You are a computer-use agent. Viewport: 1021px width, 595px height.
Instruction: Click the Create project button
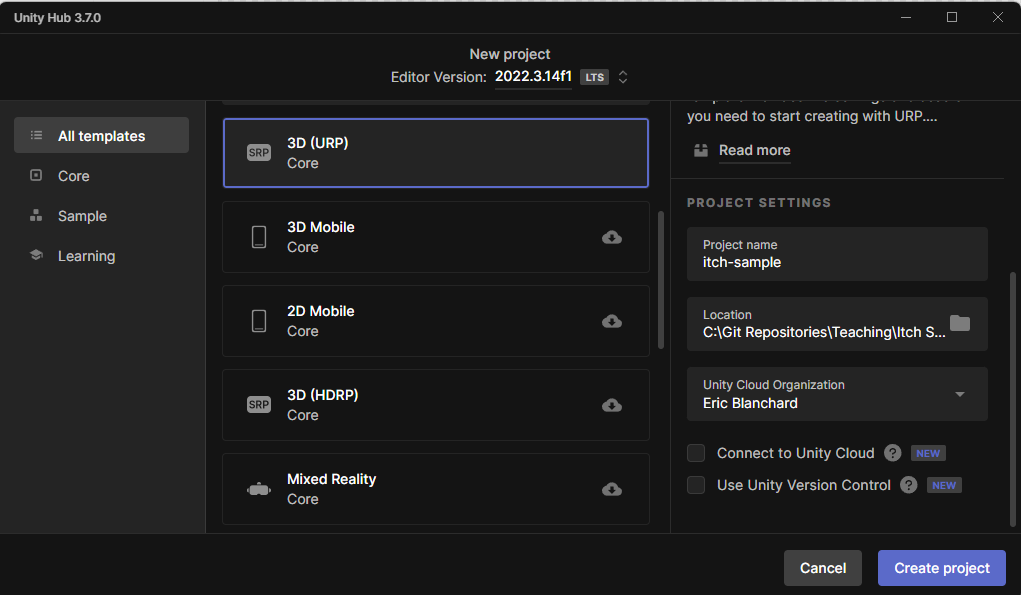[941, 567]
